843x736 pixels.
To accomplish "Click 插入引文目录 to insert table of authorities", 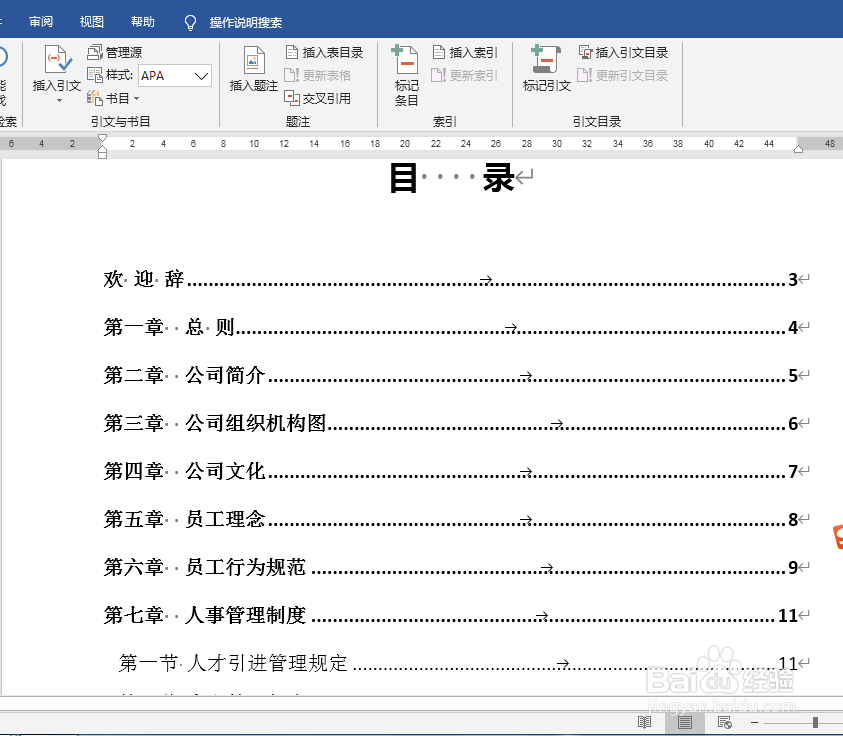I will coord(622,51).
